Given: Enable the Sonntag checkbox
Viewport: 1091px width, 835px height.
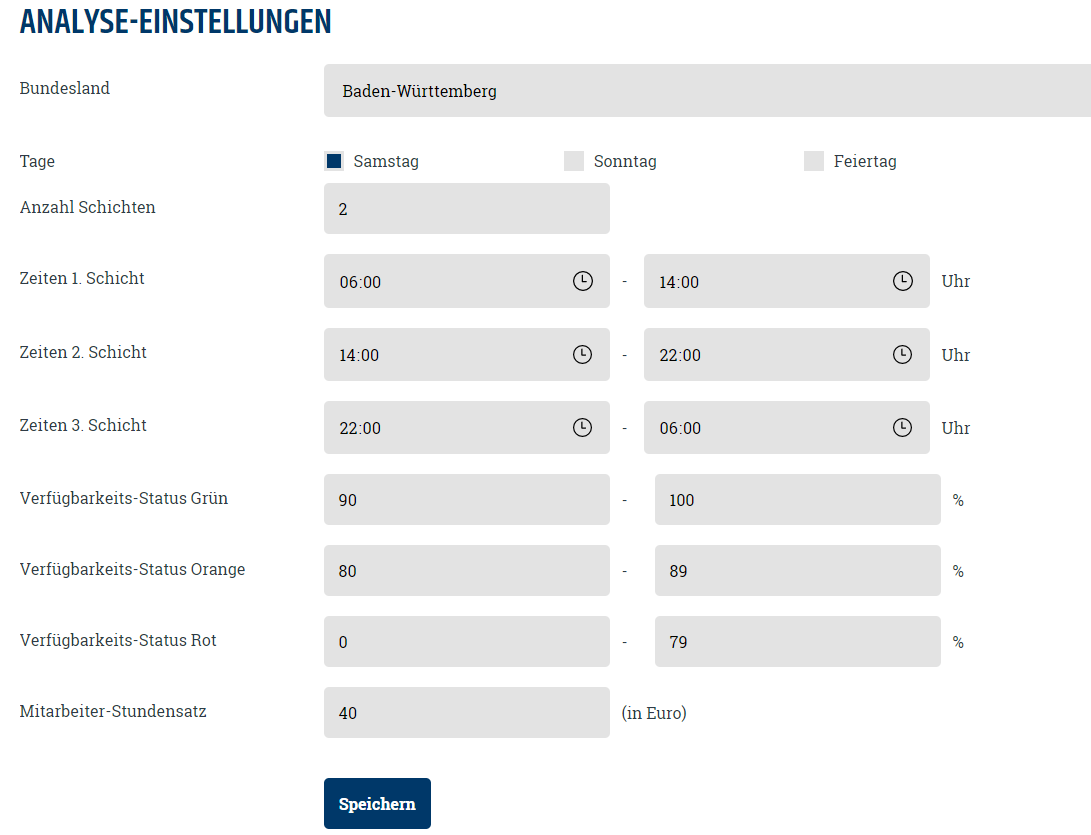Looking at the screenshot, I should [x=574, y=161].
